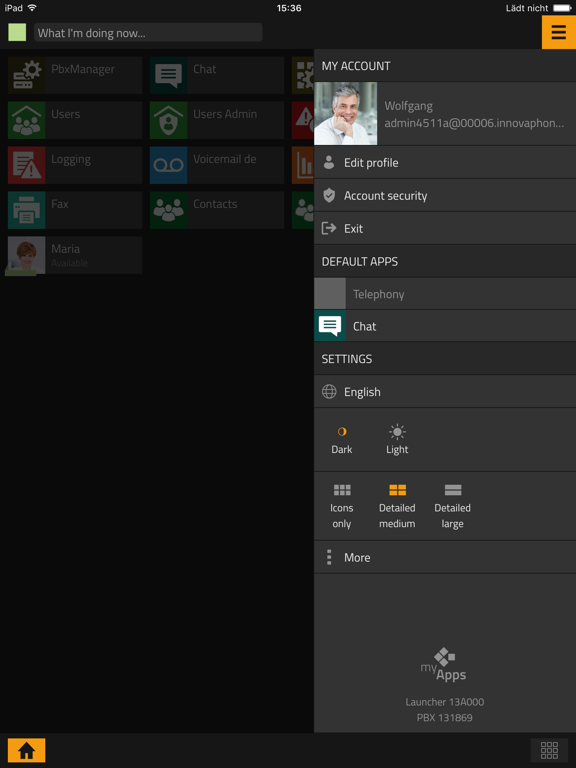576x768 pixels.
Task: Open the English language selector
Action: point(445,392)
